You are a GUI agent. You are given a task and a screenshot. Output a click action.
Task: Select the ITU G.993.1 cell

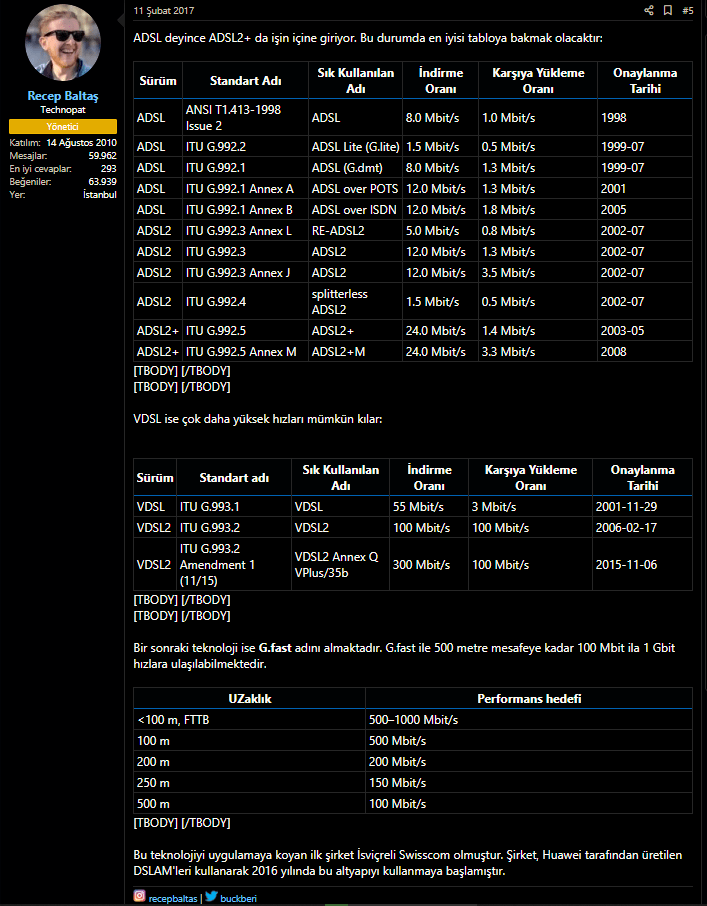234,507
